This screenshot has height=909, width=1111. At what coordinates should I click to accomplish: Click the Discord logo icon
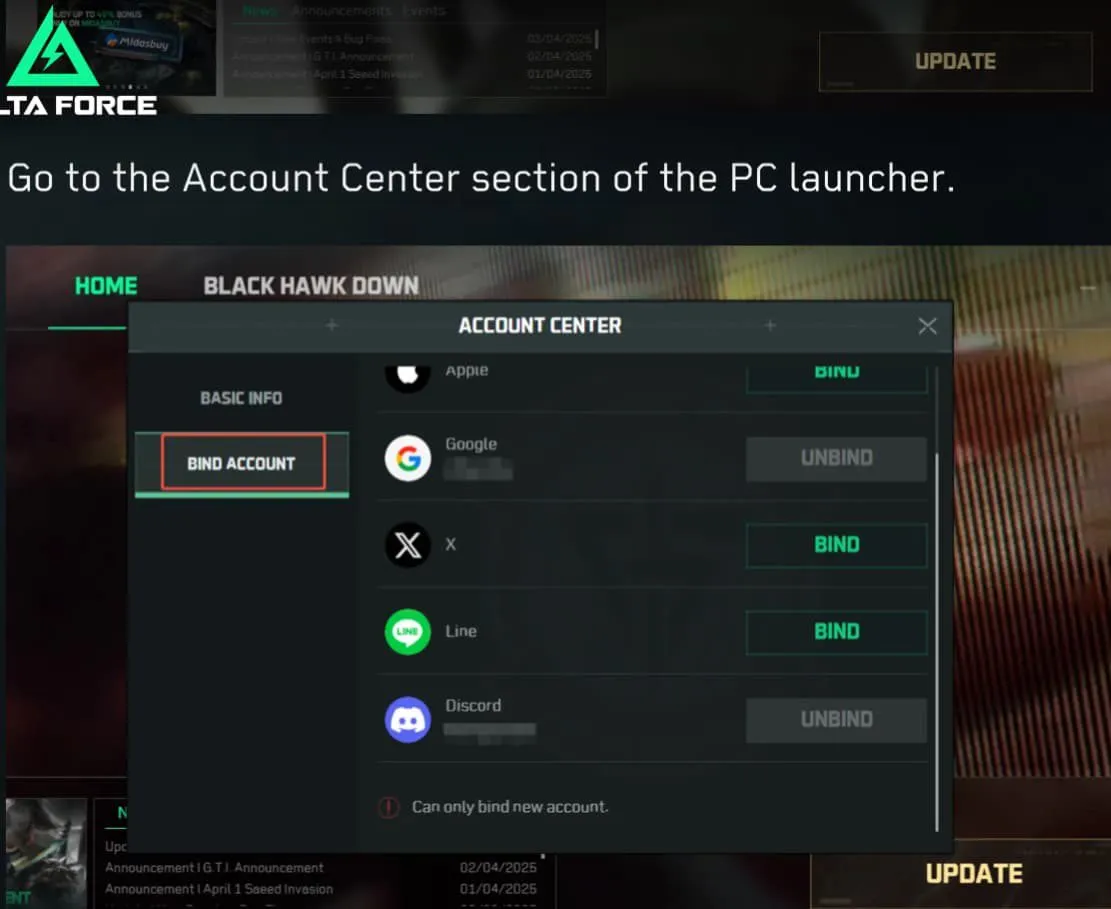click(407, 719)
